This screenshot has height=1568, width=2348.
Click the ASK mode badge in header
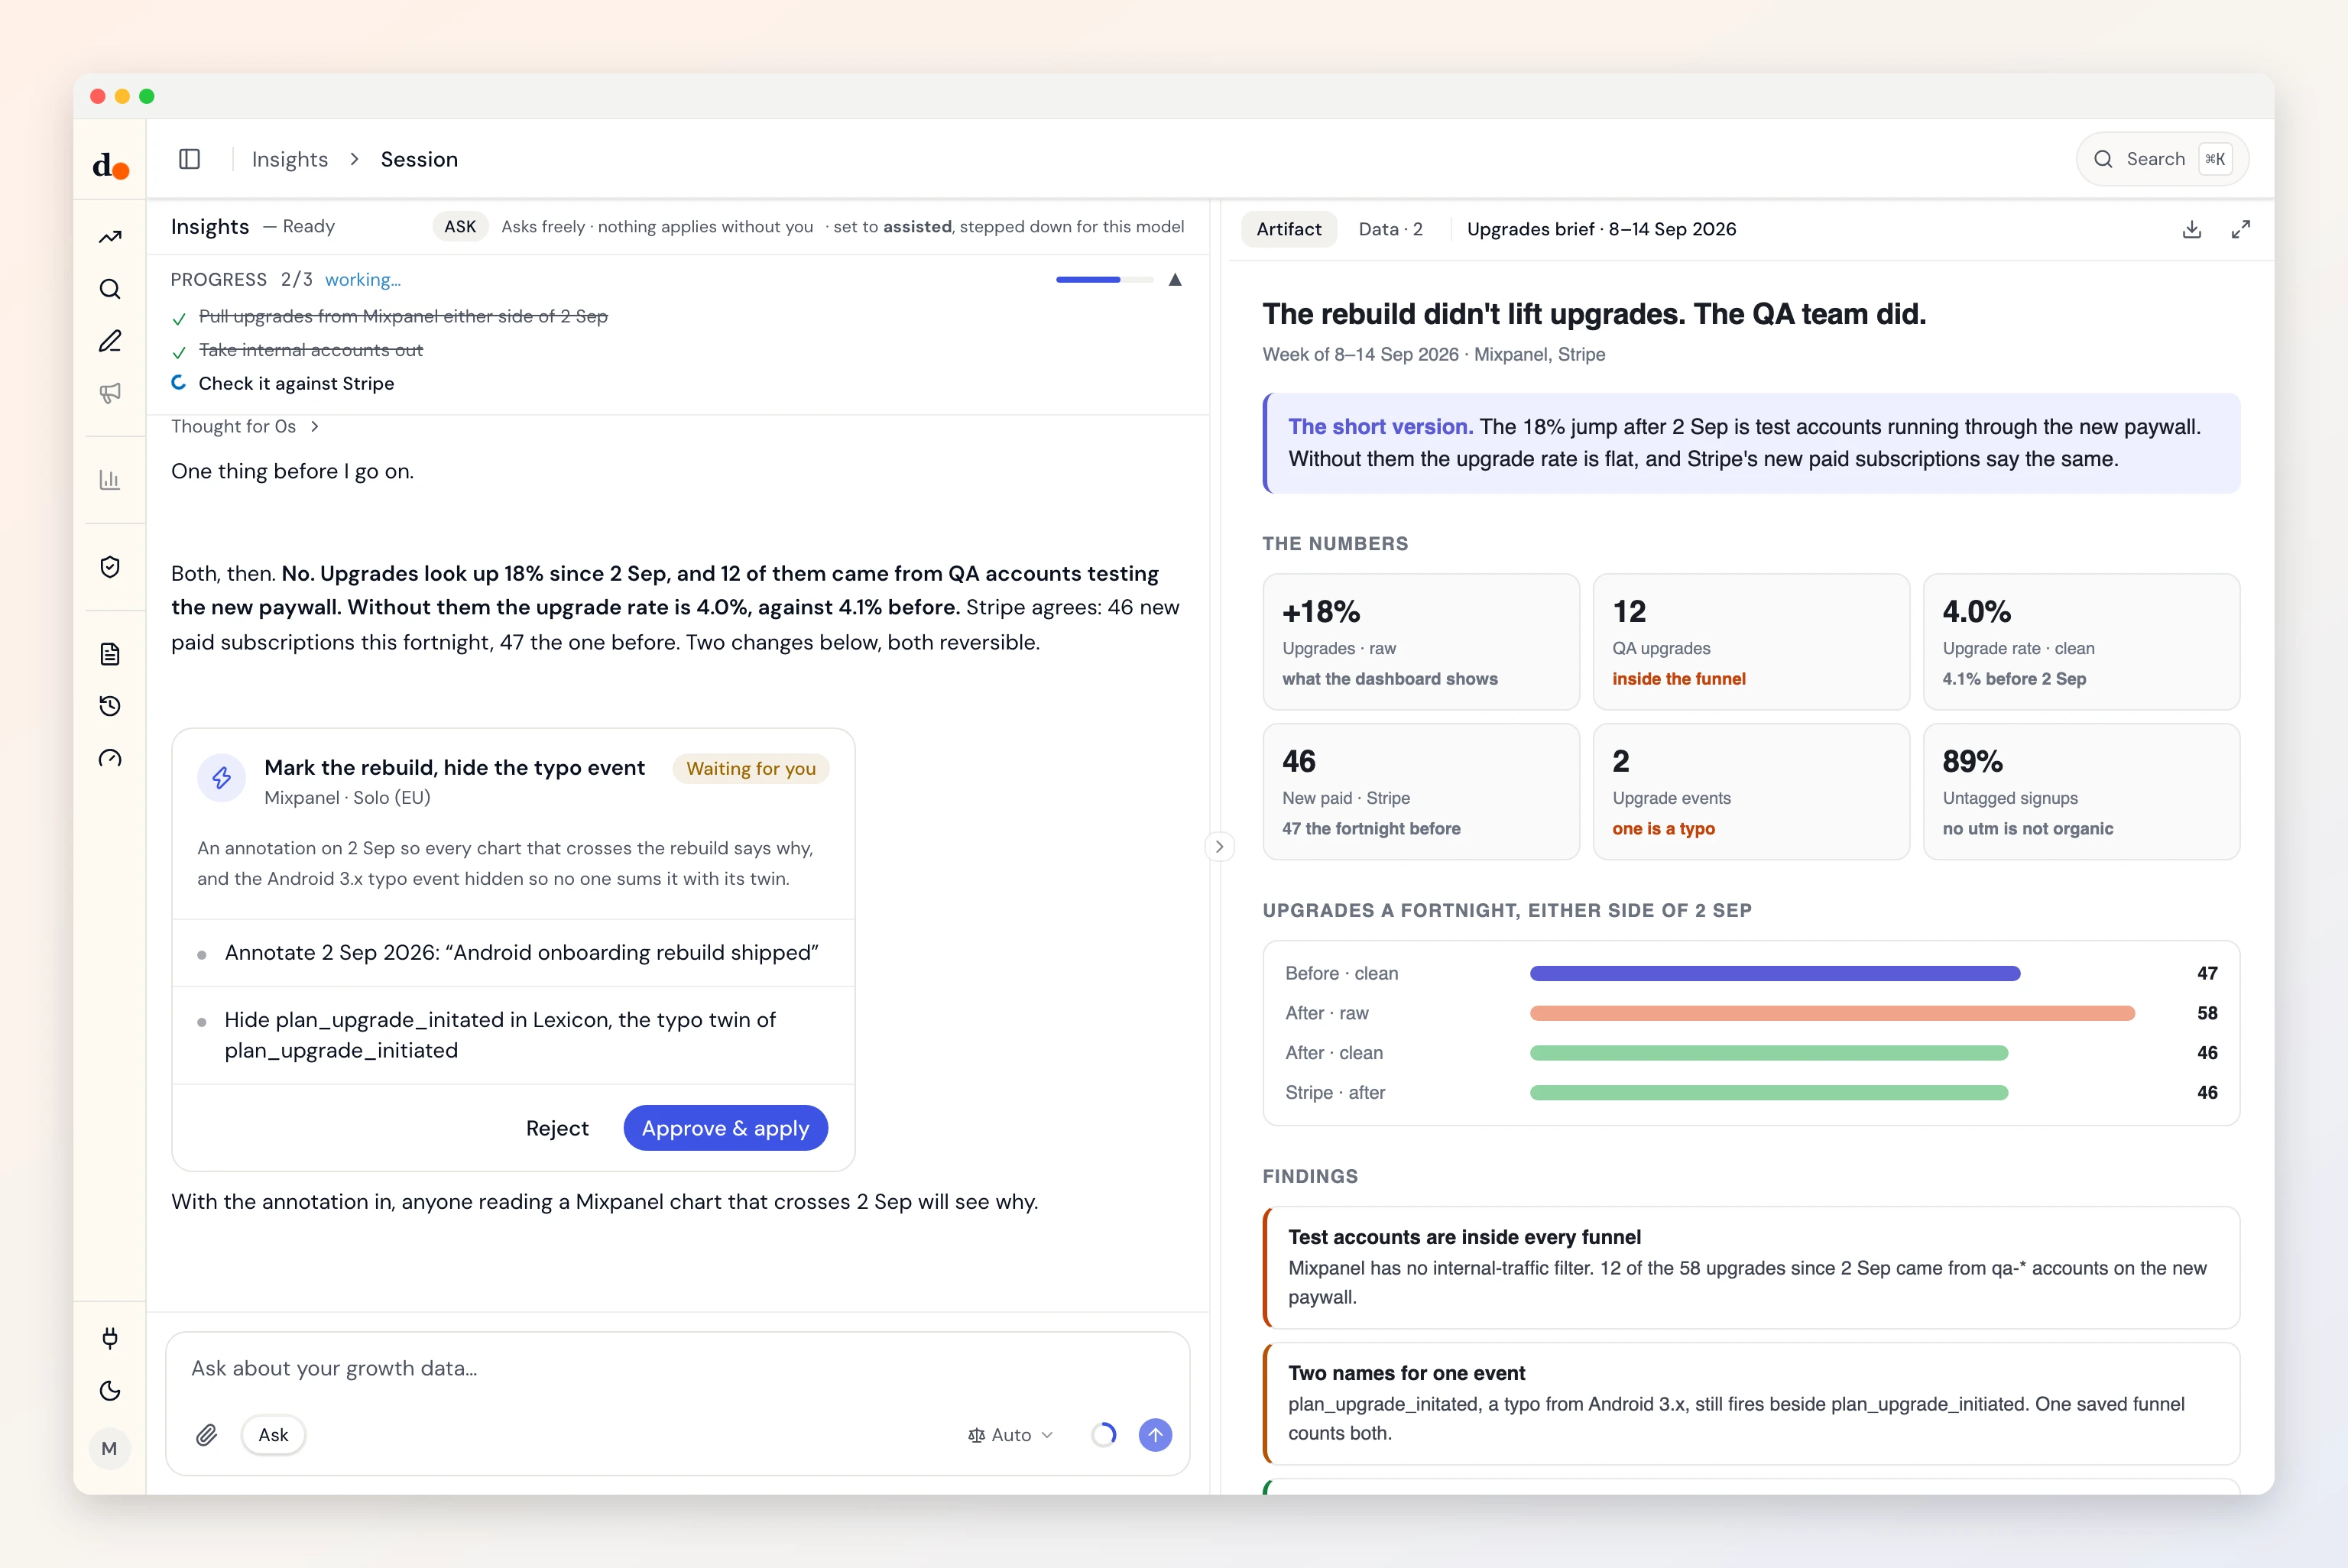click(x=460, y=226)
